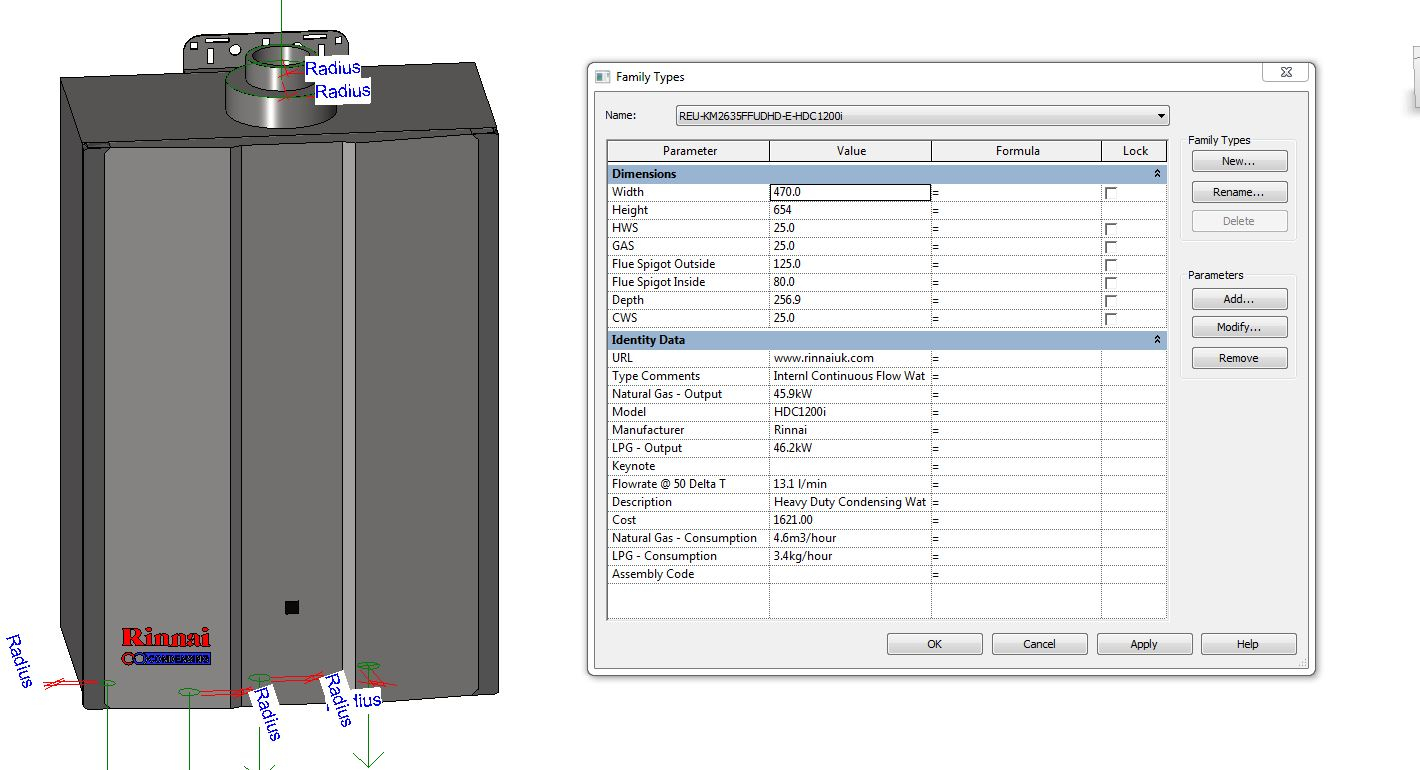Click the Apply button
The height and width of the screenshot is (770, 1420).
(x=1144, y=644)
